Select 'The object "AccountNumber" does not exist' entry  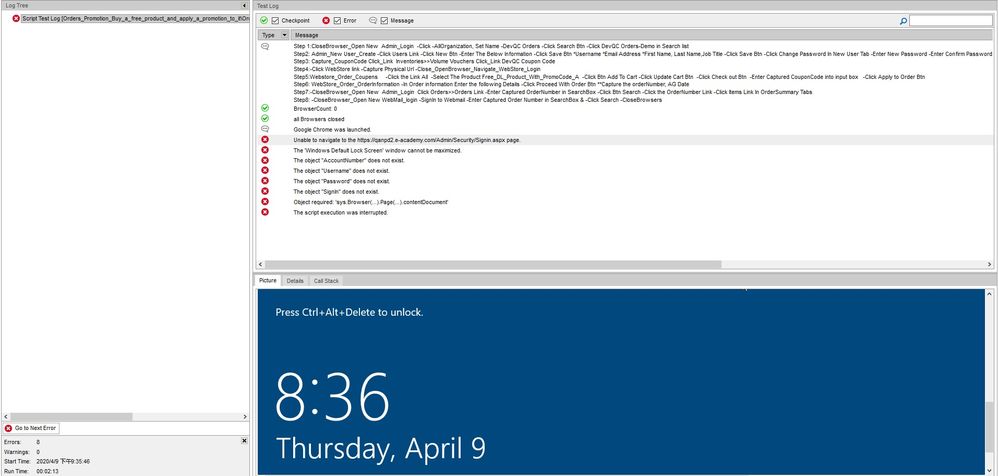[349, 160]
